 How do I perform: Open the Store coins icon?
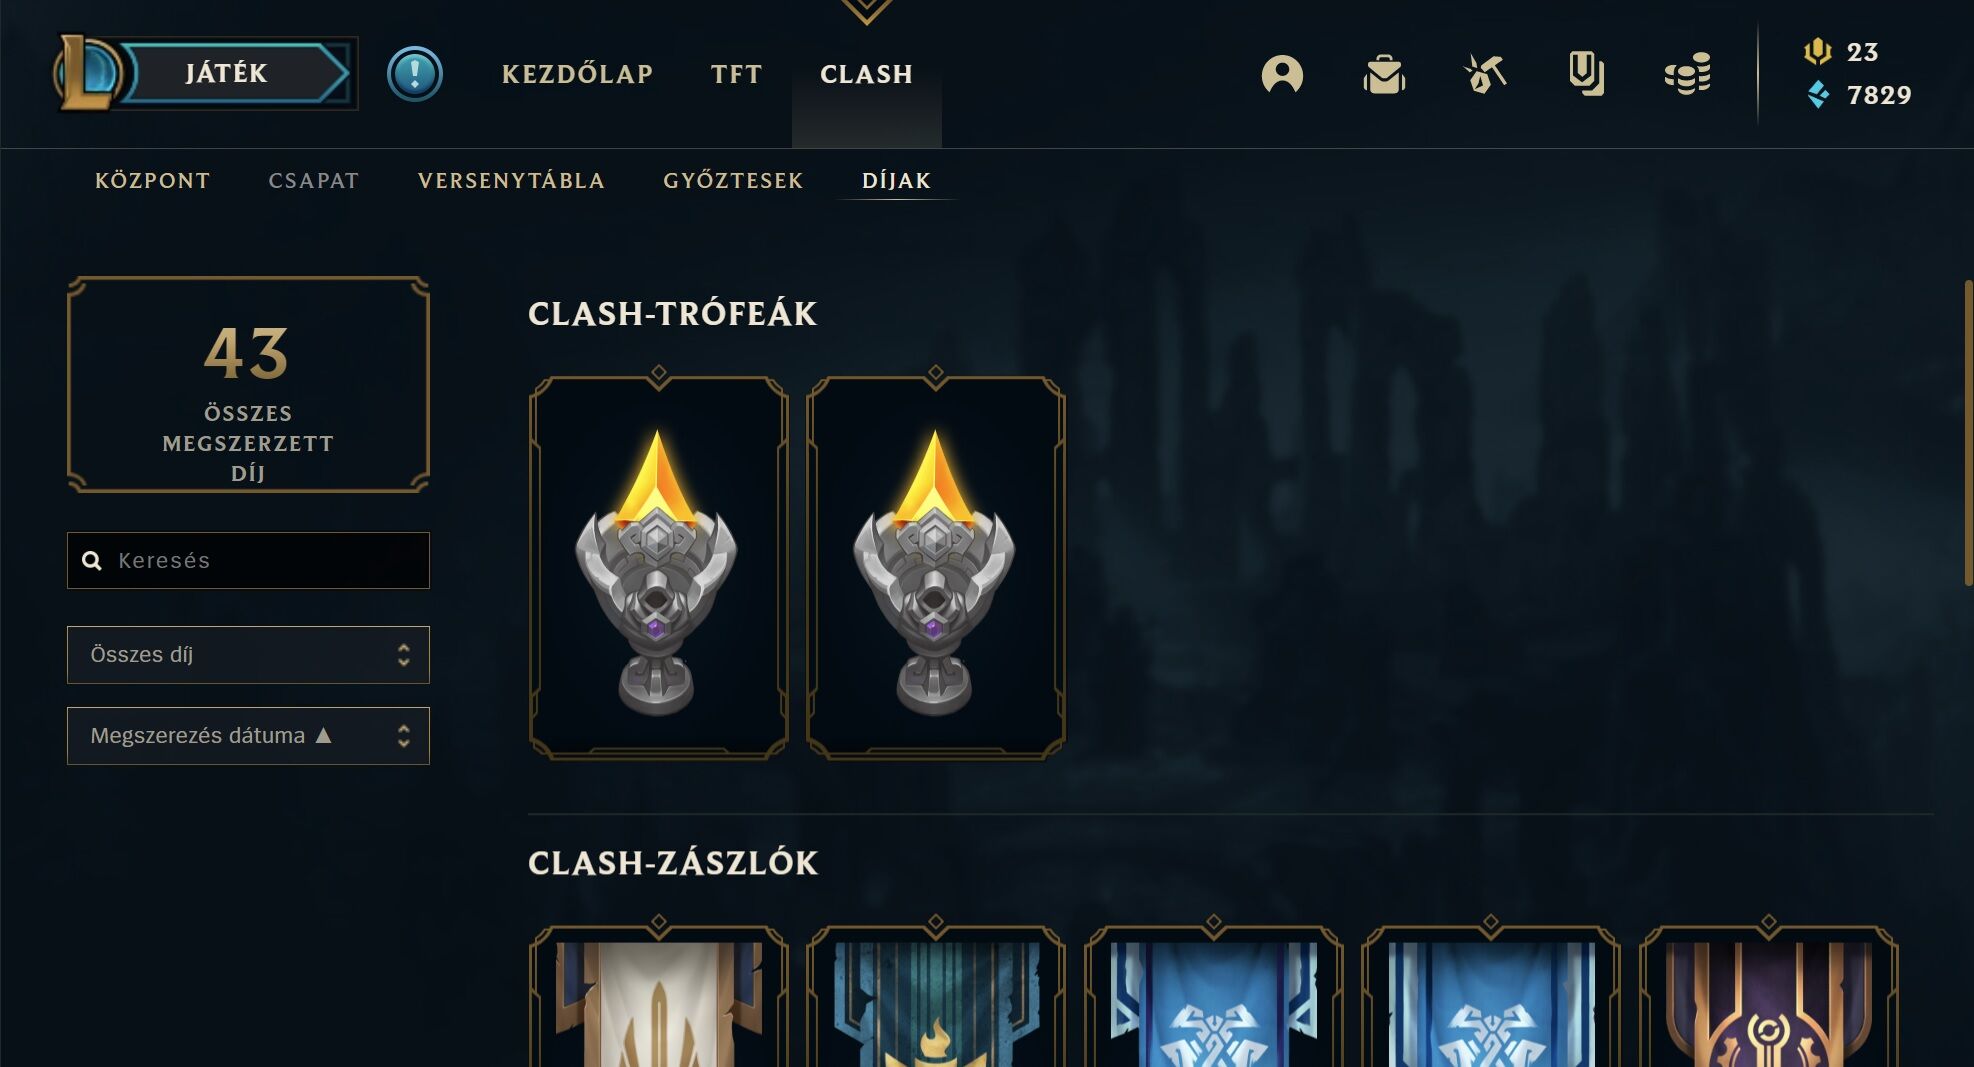pos(1688,74)
